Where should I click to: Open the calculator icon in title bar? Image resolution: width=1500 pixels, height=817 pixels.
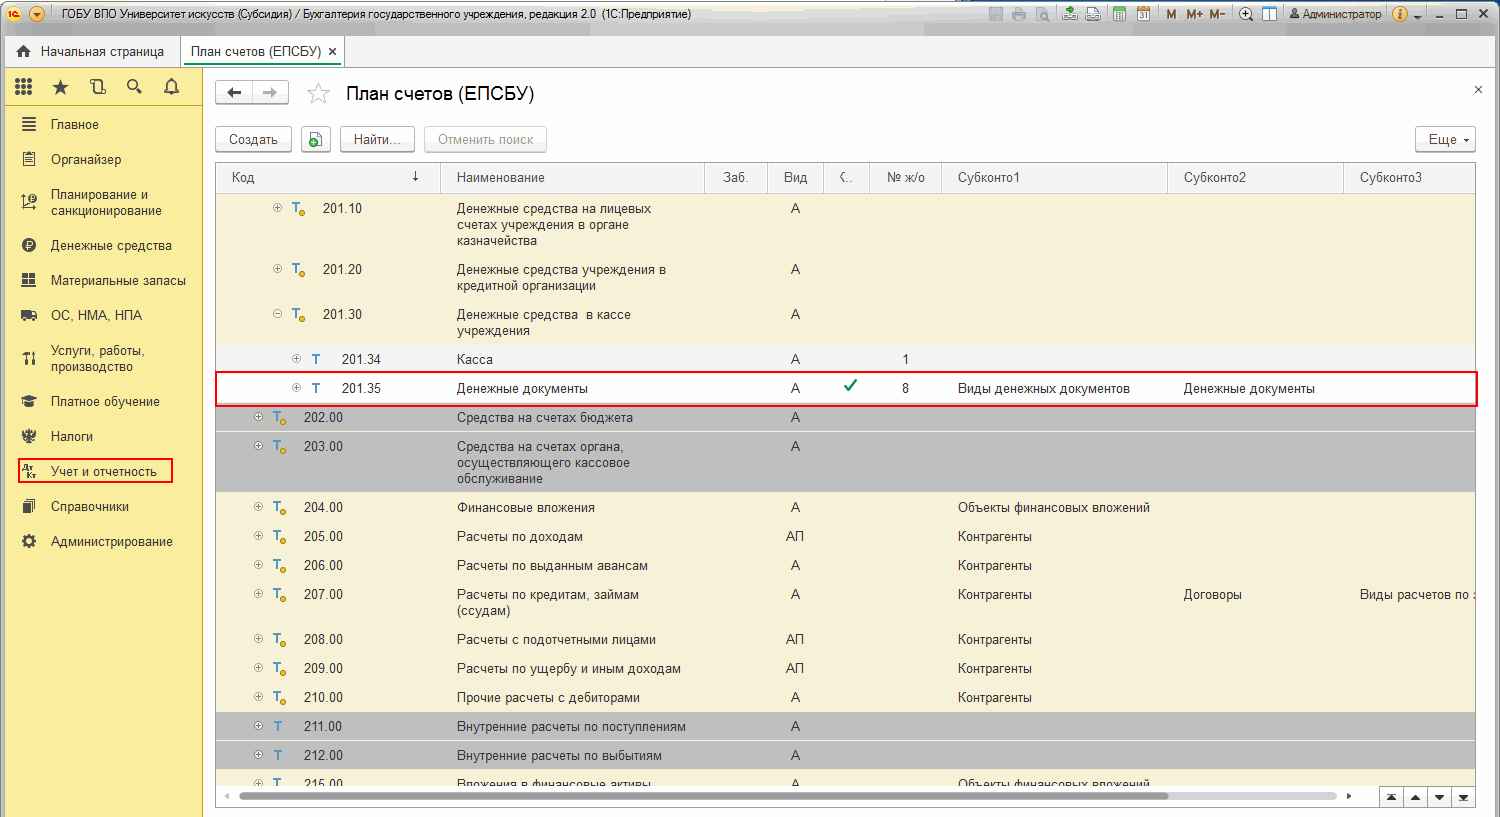(1119, 14)
